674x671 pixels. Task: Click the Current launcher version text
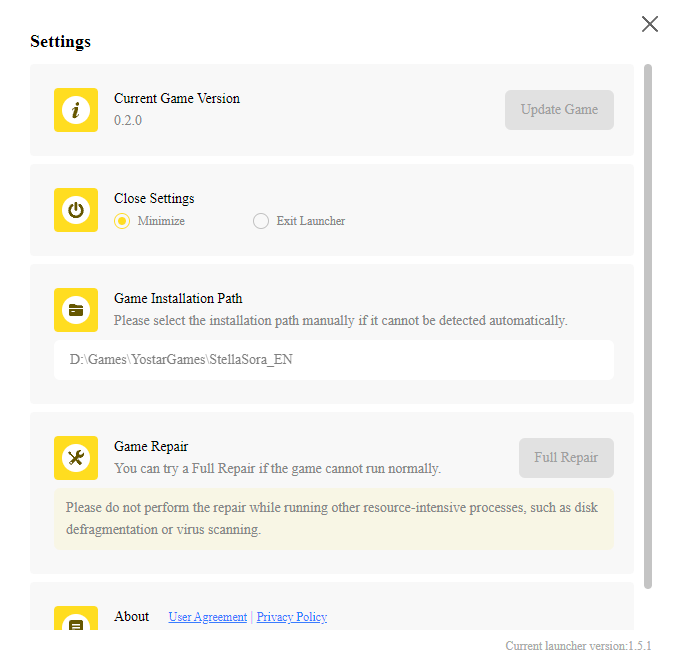pyautogui.click(x=578, y=646)
